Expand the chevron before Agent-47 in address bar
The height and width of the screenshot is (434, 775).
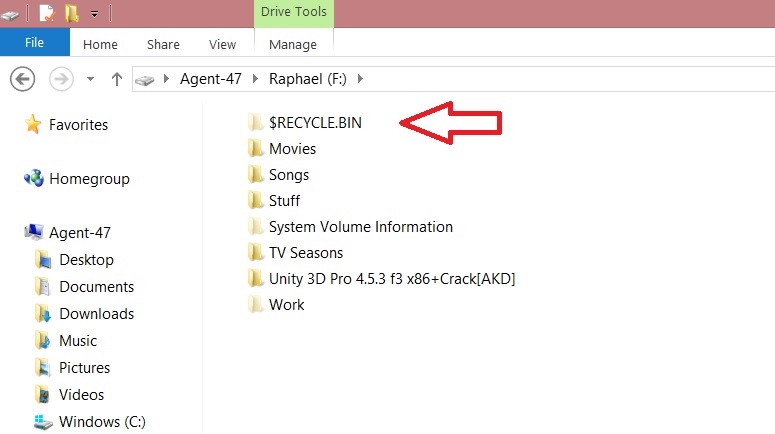click(167, 78)
